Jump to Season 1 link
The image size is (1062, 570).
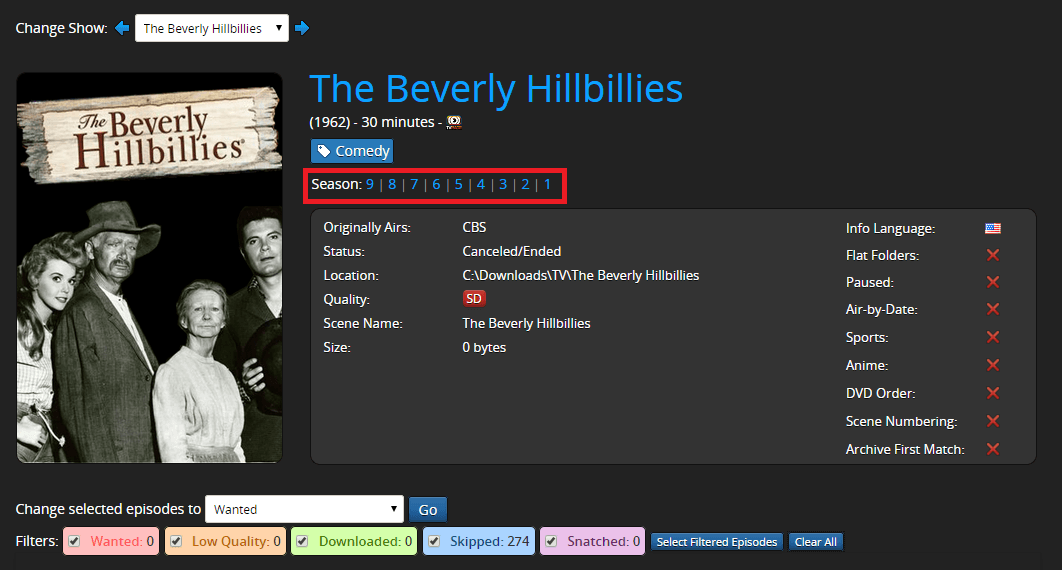click(547, 184)
